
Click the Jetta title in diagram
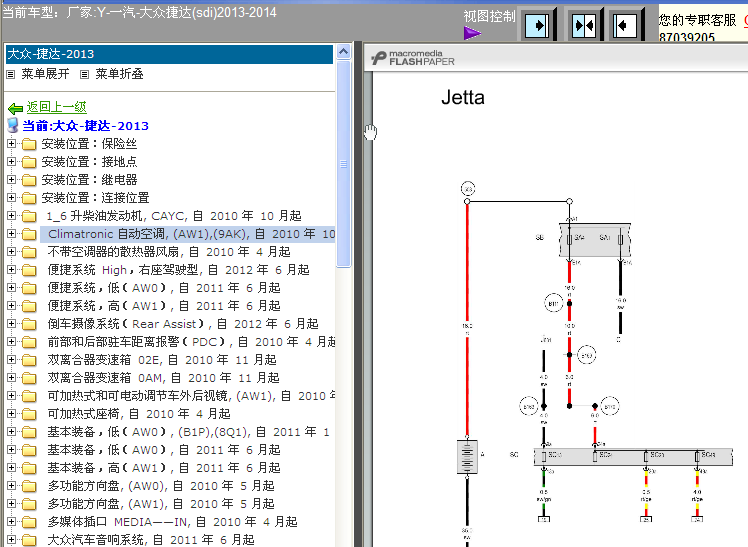click(x=463, y=98)
